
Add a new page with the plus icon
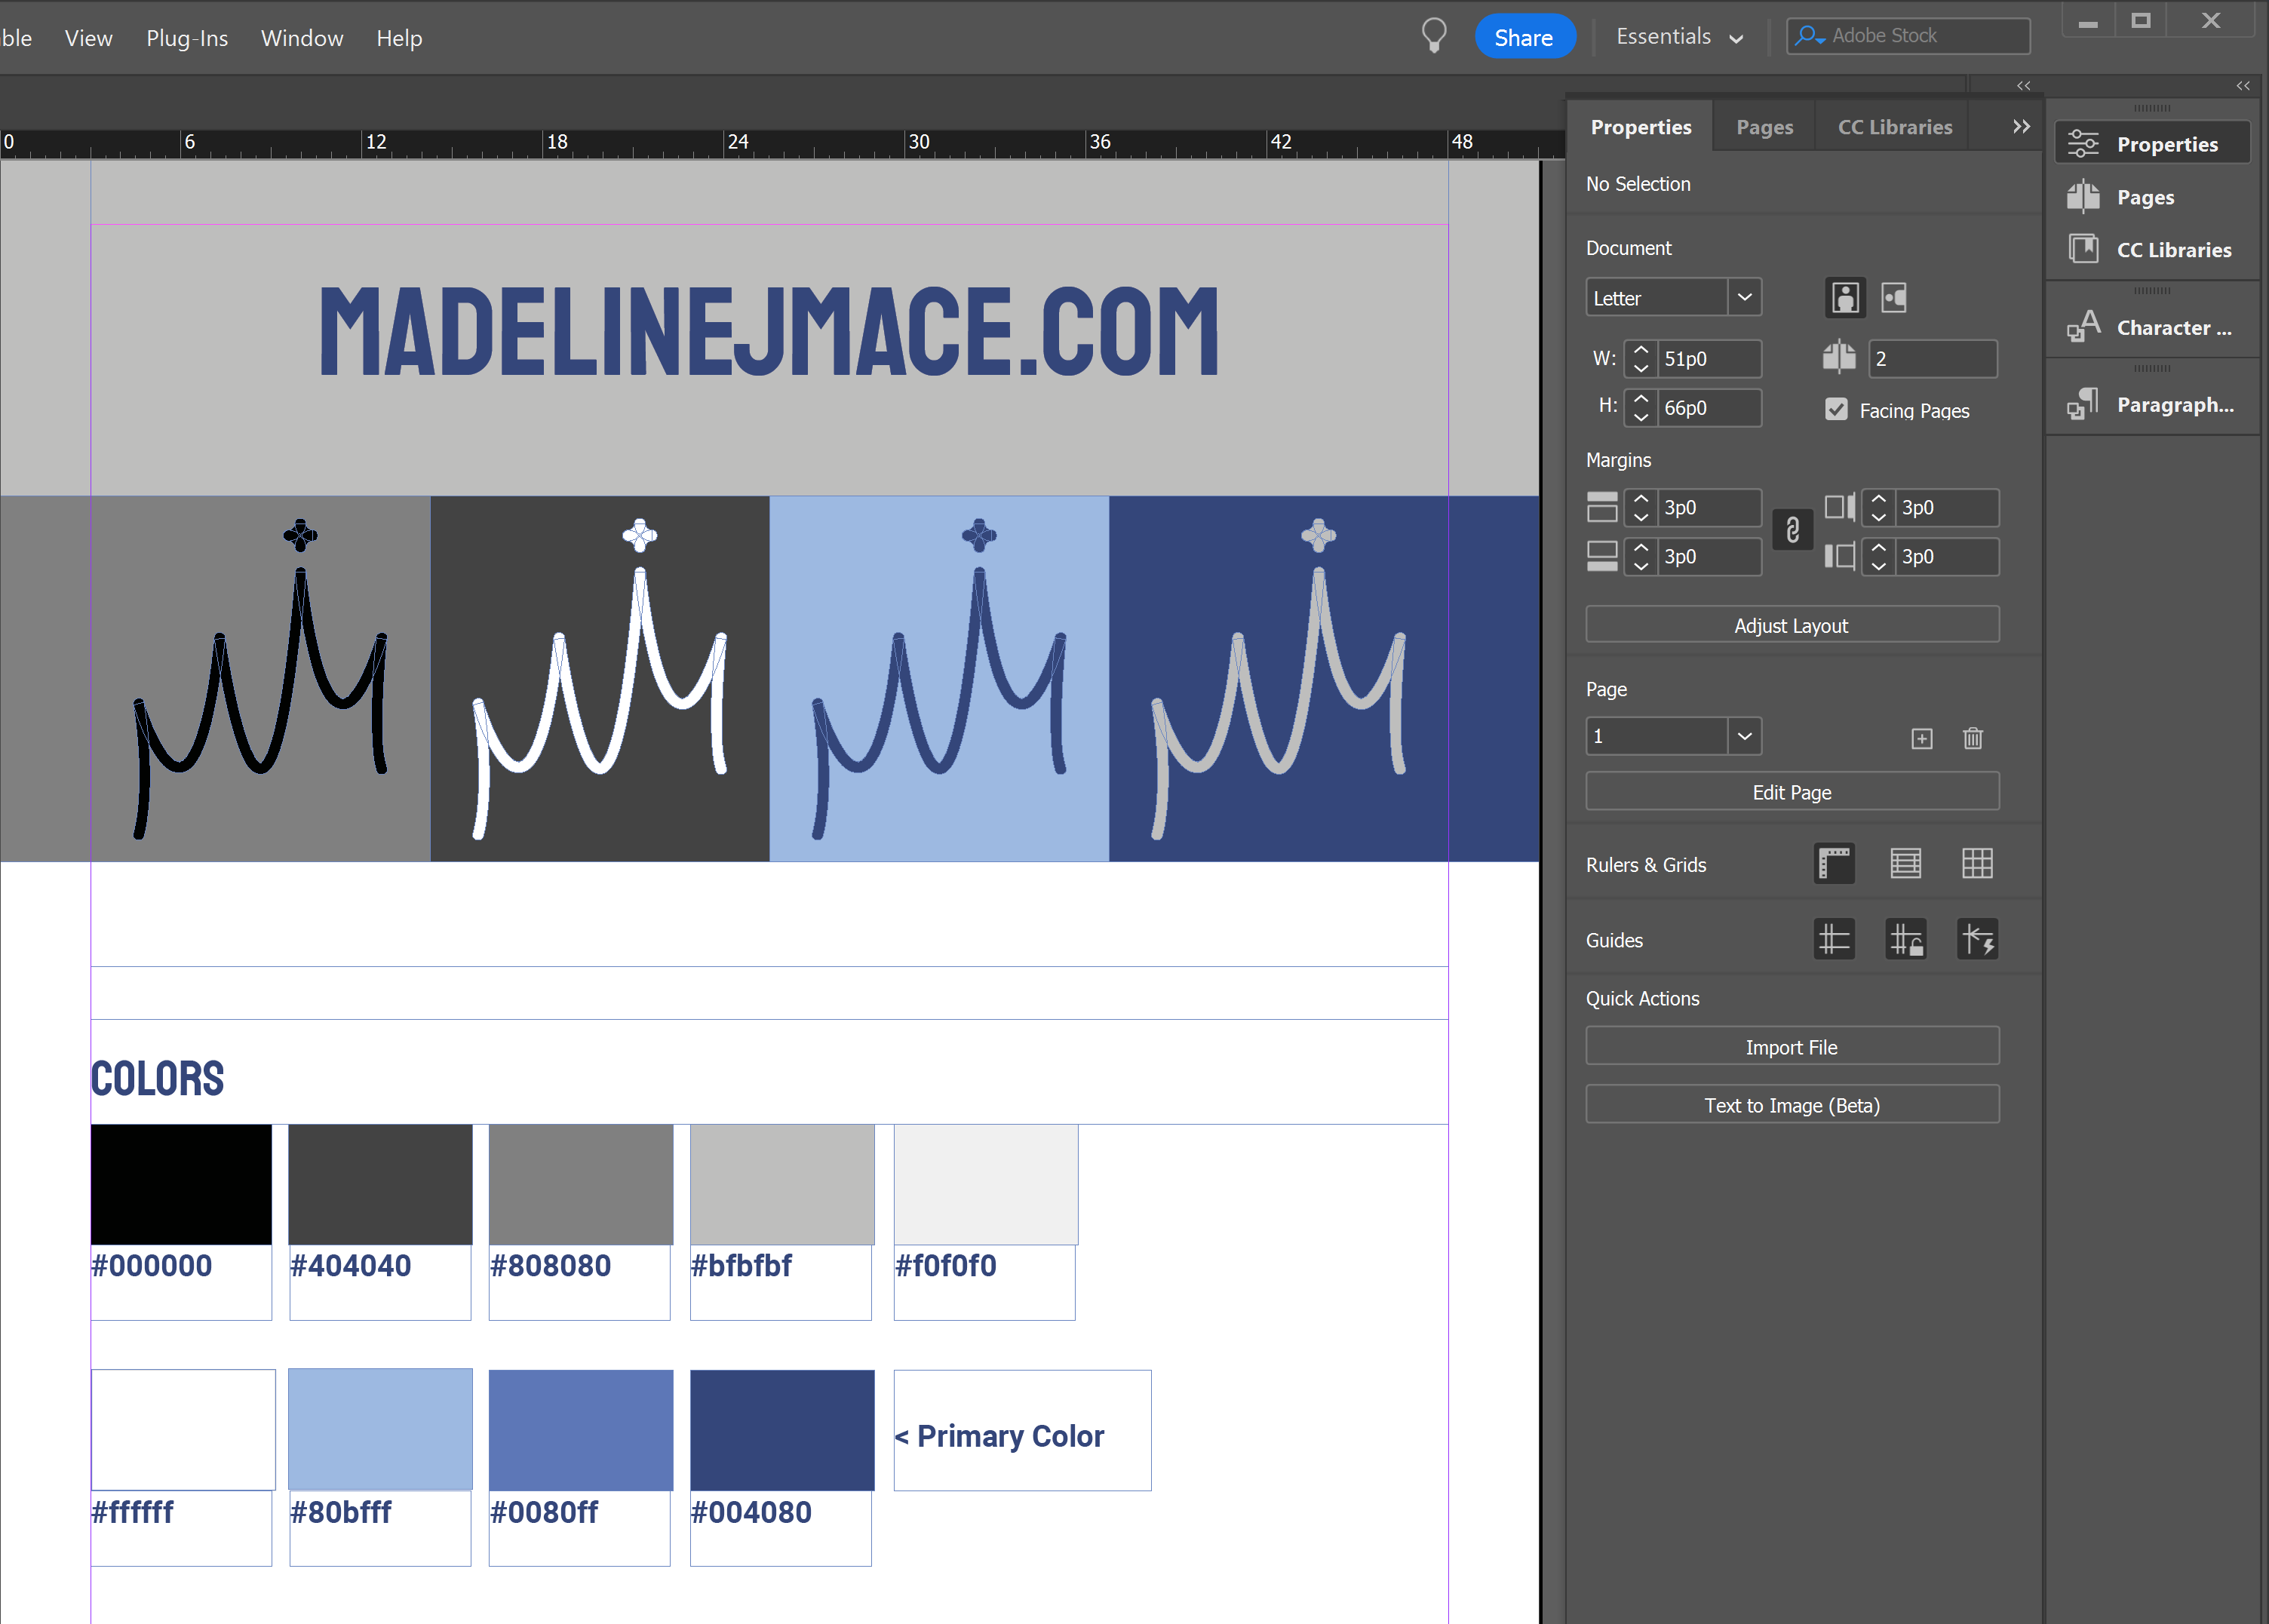1921,738
